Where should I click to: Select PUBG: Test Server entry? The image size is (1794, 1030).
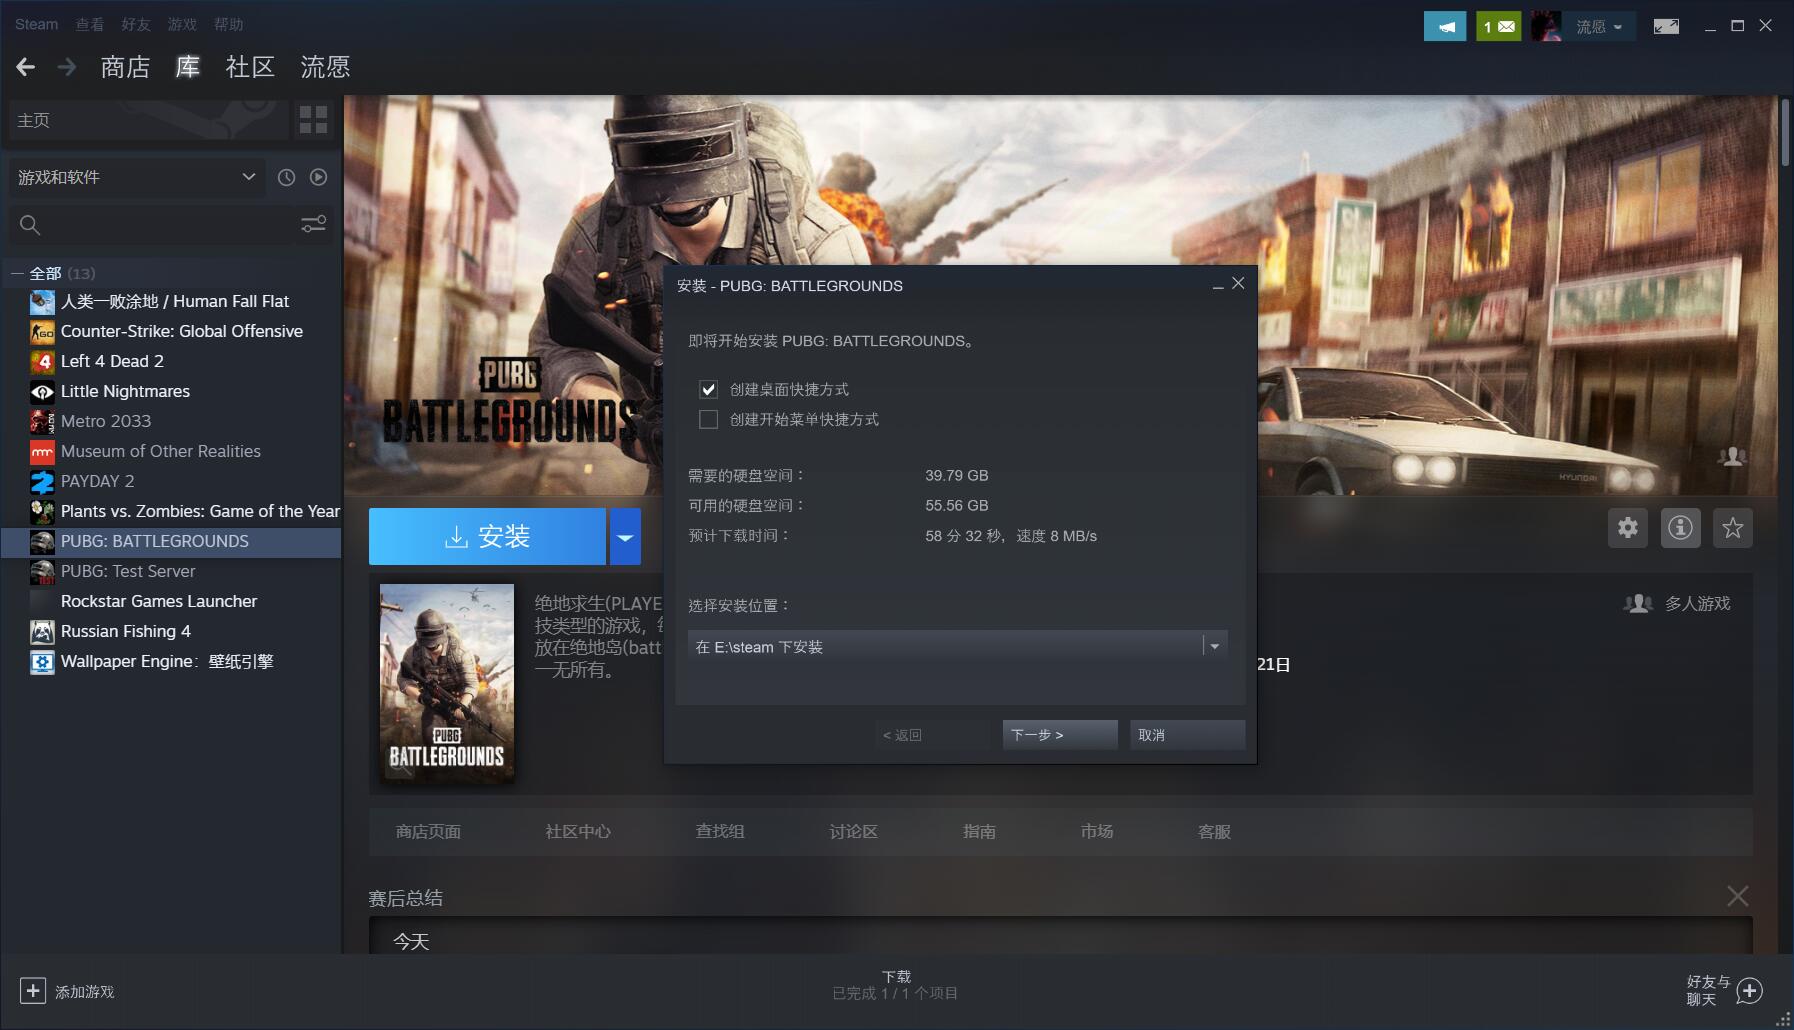coord(128,571)
